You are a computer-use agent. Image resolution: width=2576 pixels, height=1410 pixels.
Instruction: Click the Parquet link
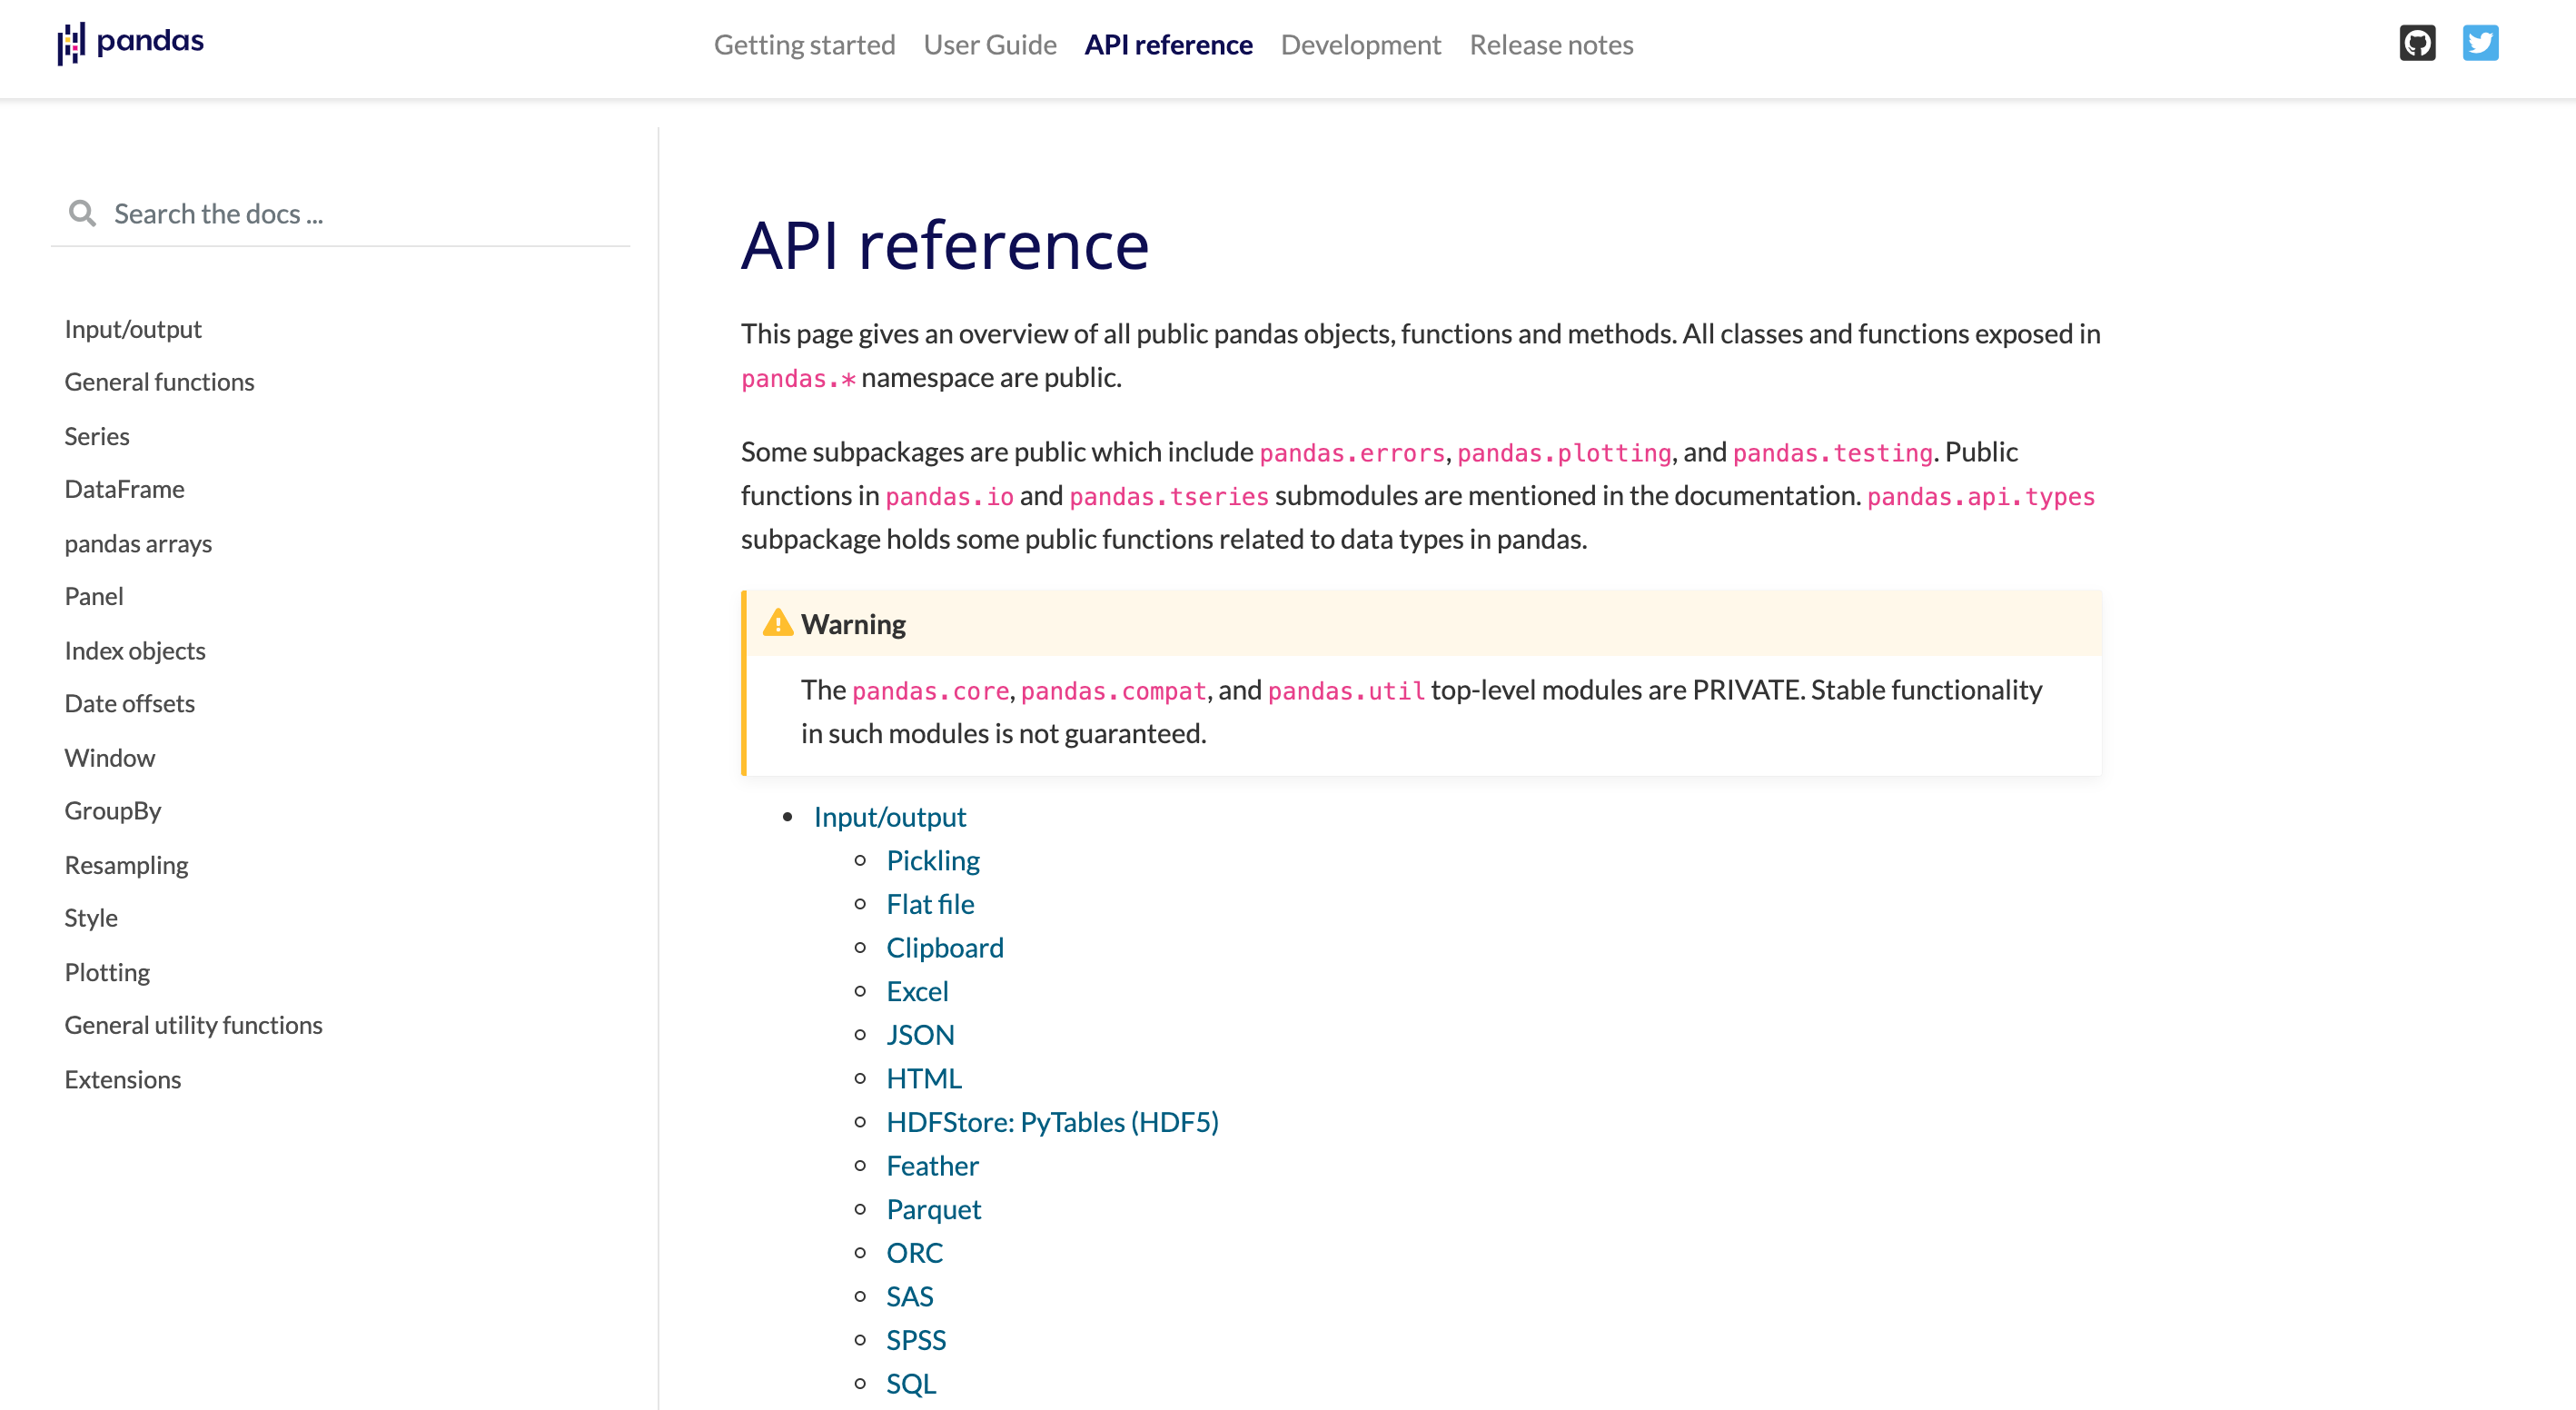point(933,1208)
